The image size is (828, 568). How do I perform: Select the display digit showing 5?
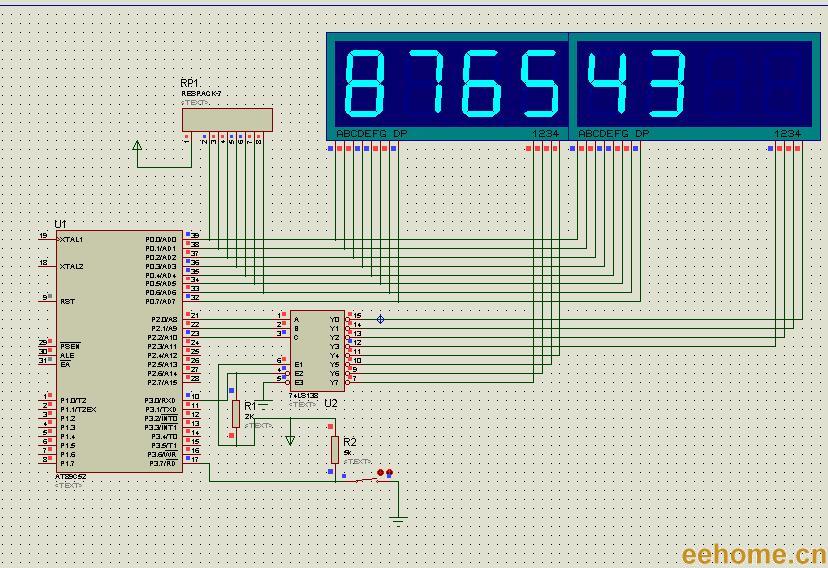[539, 83]
